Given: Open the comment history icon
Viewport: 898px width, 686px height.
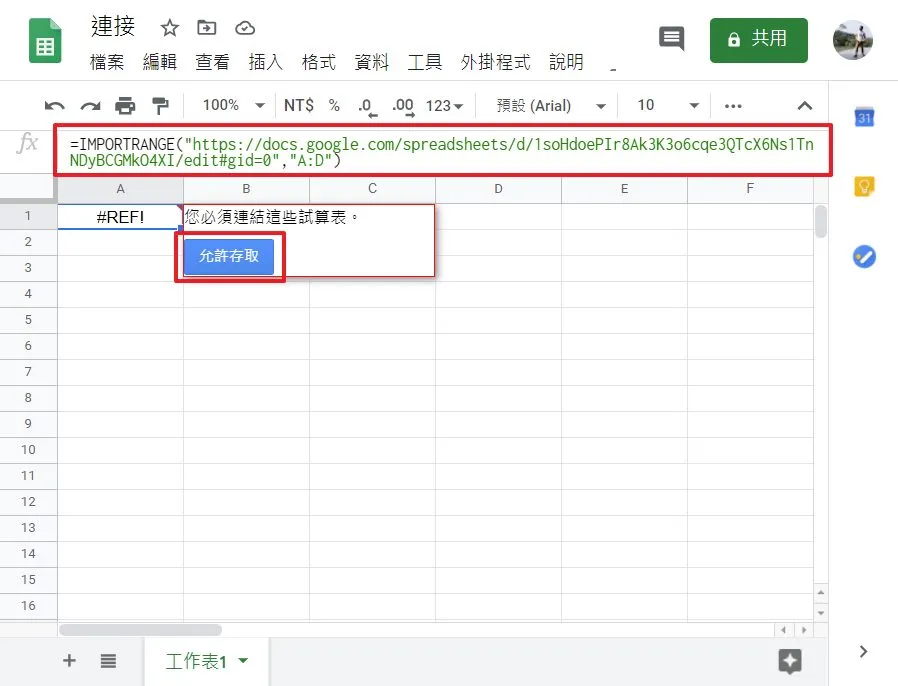Looking at the screenshot, I should coord(672,39).
